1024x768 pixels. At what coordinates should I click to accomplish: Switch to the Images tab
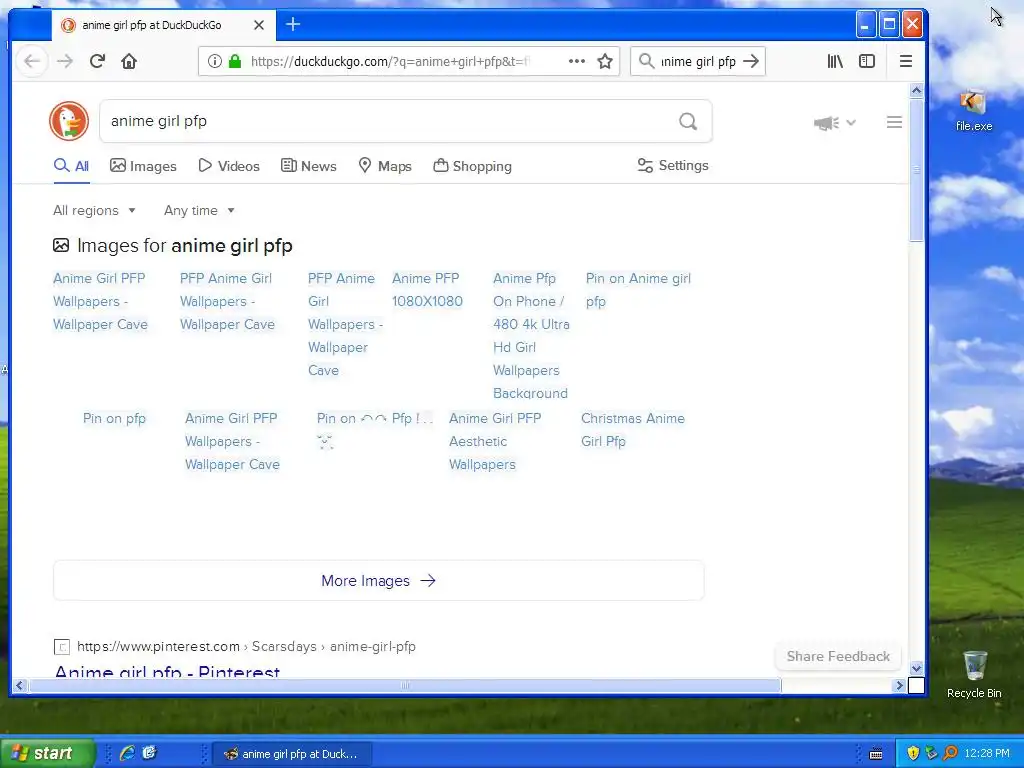[x=143, y=166]
